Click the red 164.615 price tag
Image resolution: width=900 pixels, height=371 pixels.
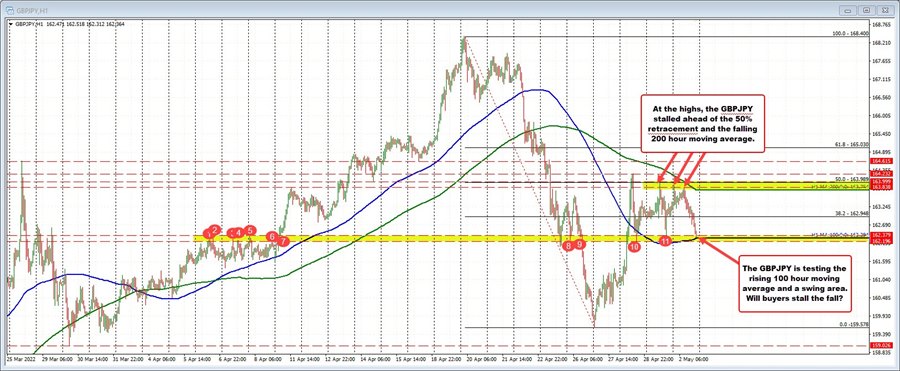coord(882,162)
